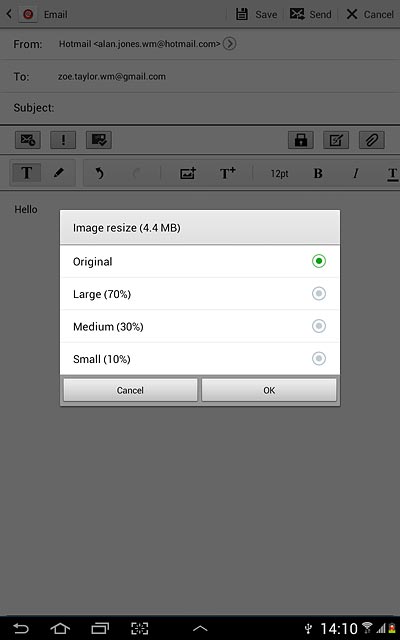Set high priority with exclamation icon

tap(63, 140)
